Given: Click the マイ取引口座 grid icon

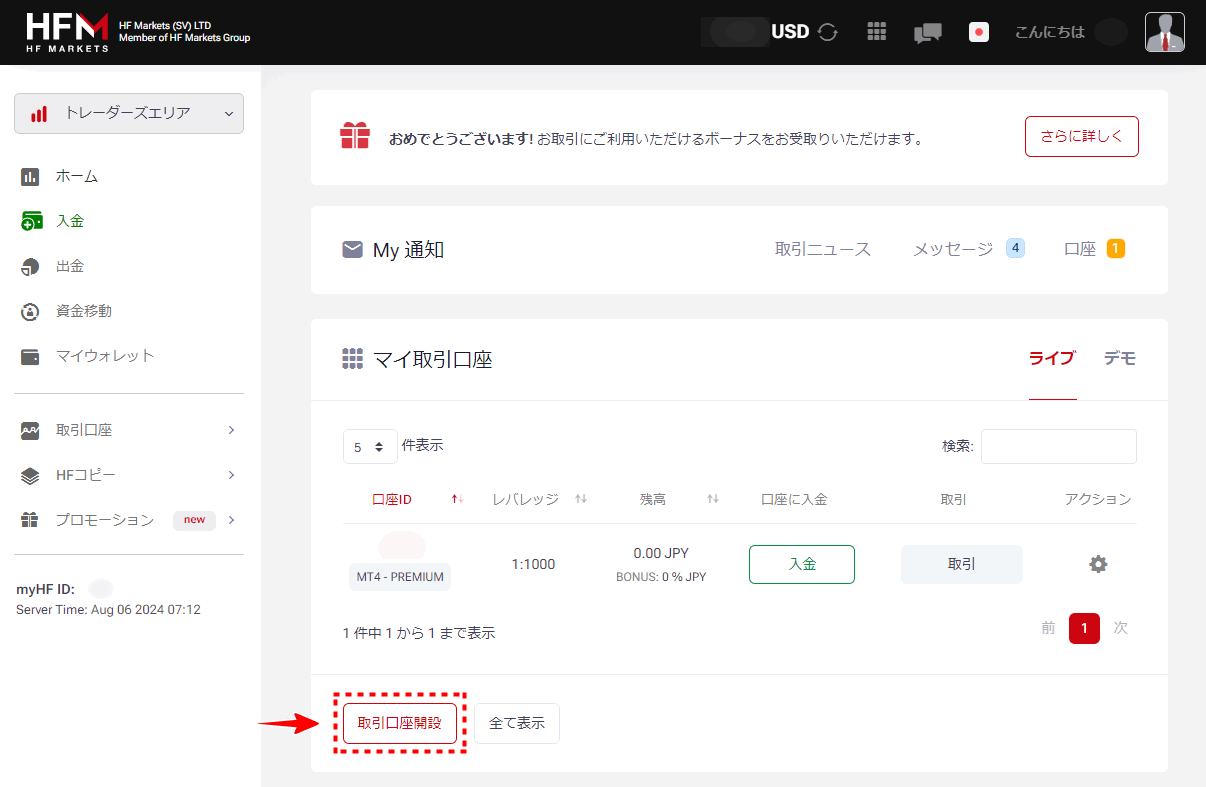Looking at the screenshot, I should click(x=352, y=358).
